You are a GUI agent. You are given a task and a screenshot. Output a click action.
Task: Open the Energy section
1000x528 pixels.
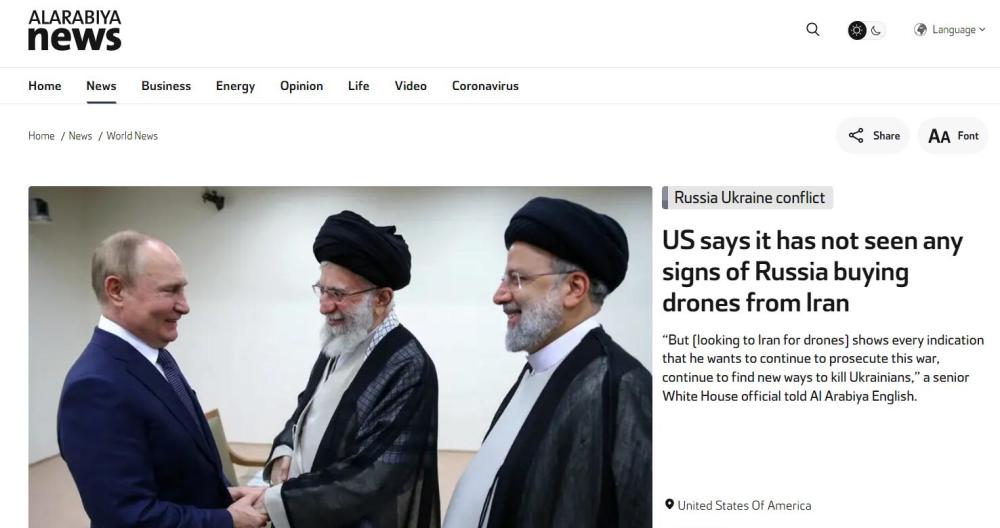(235, 86)
